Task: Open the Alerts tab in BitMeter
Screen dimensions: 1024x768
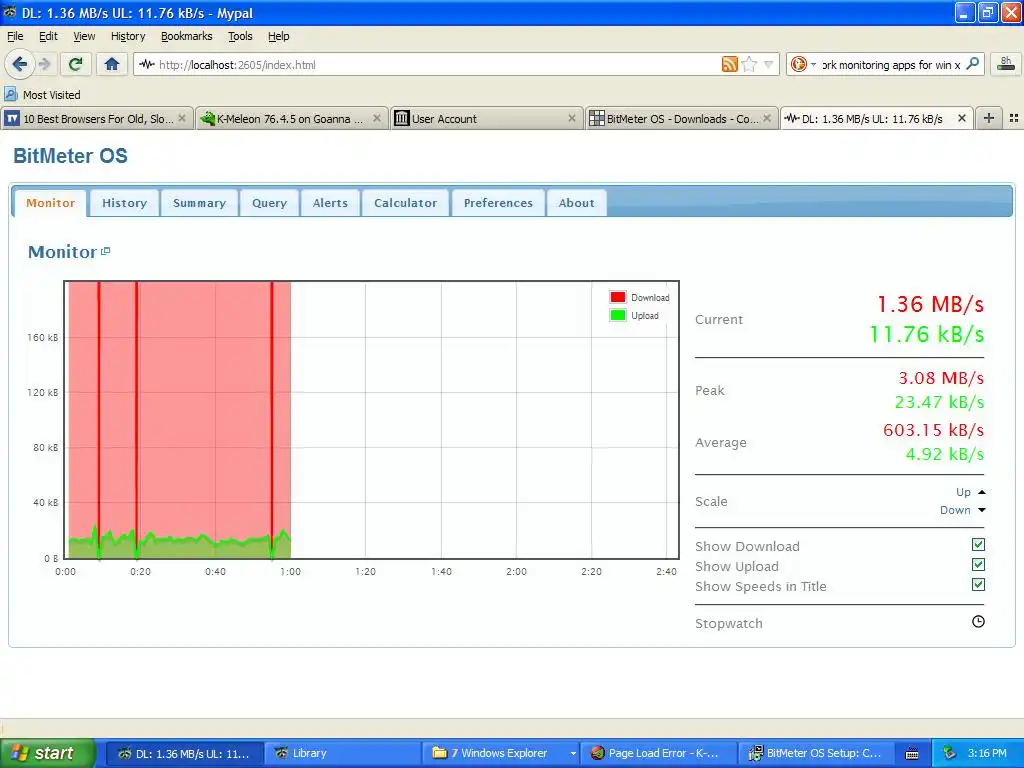Action: pyautogui.click(x=330, y=203)
